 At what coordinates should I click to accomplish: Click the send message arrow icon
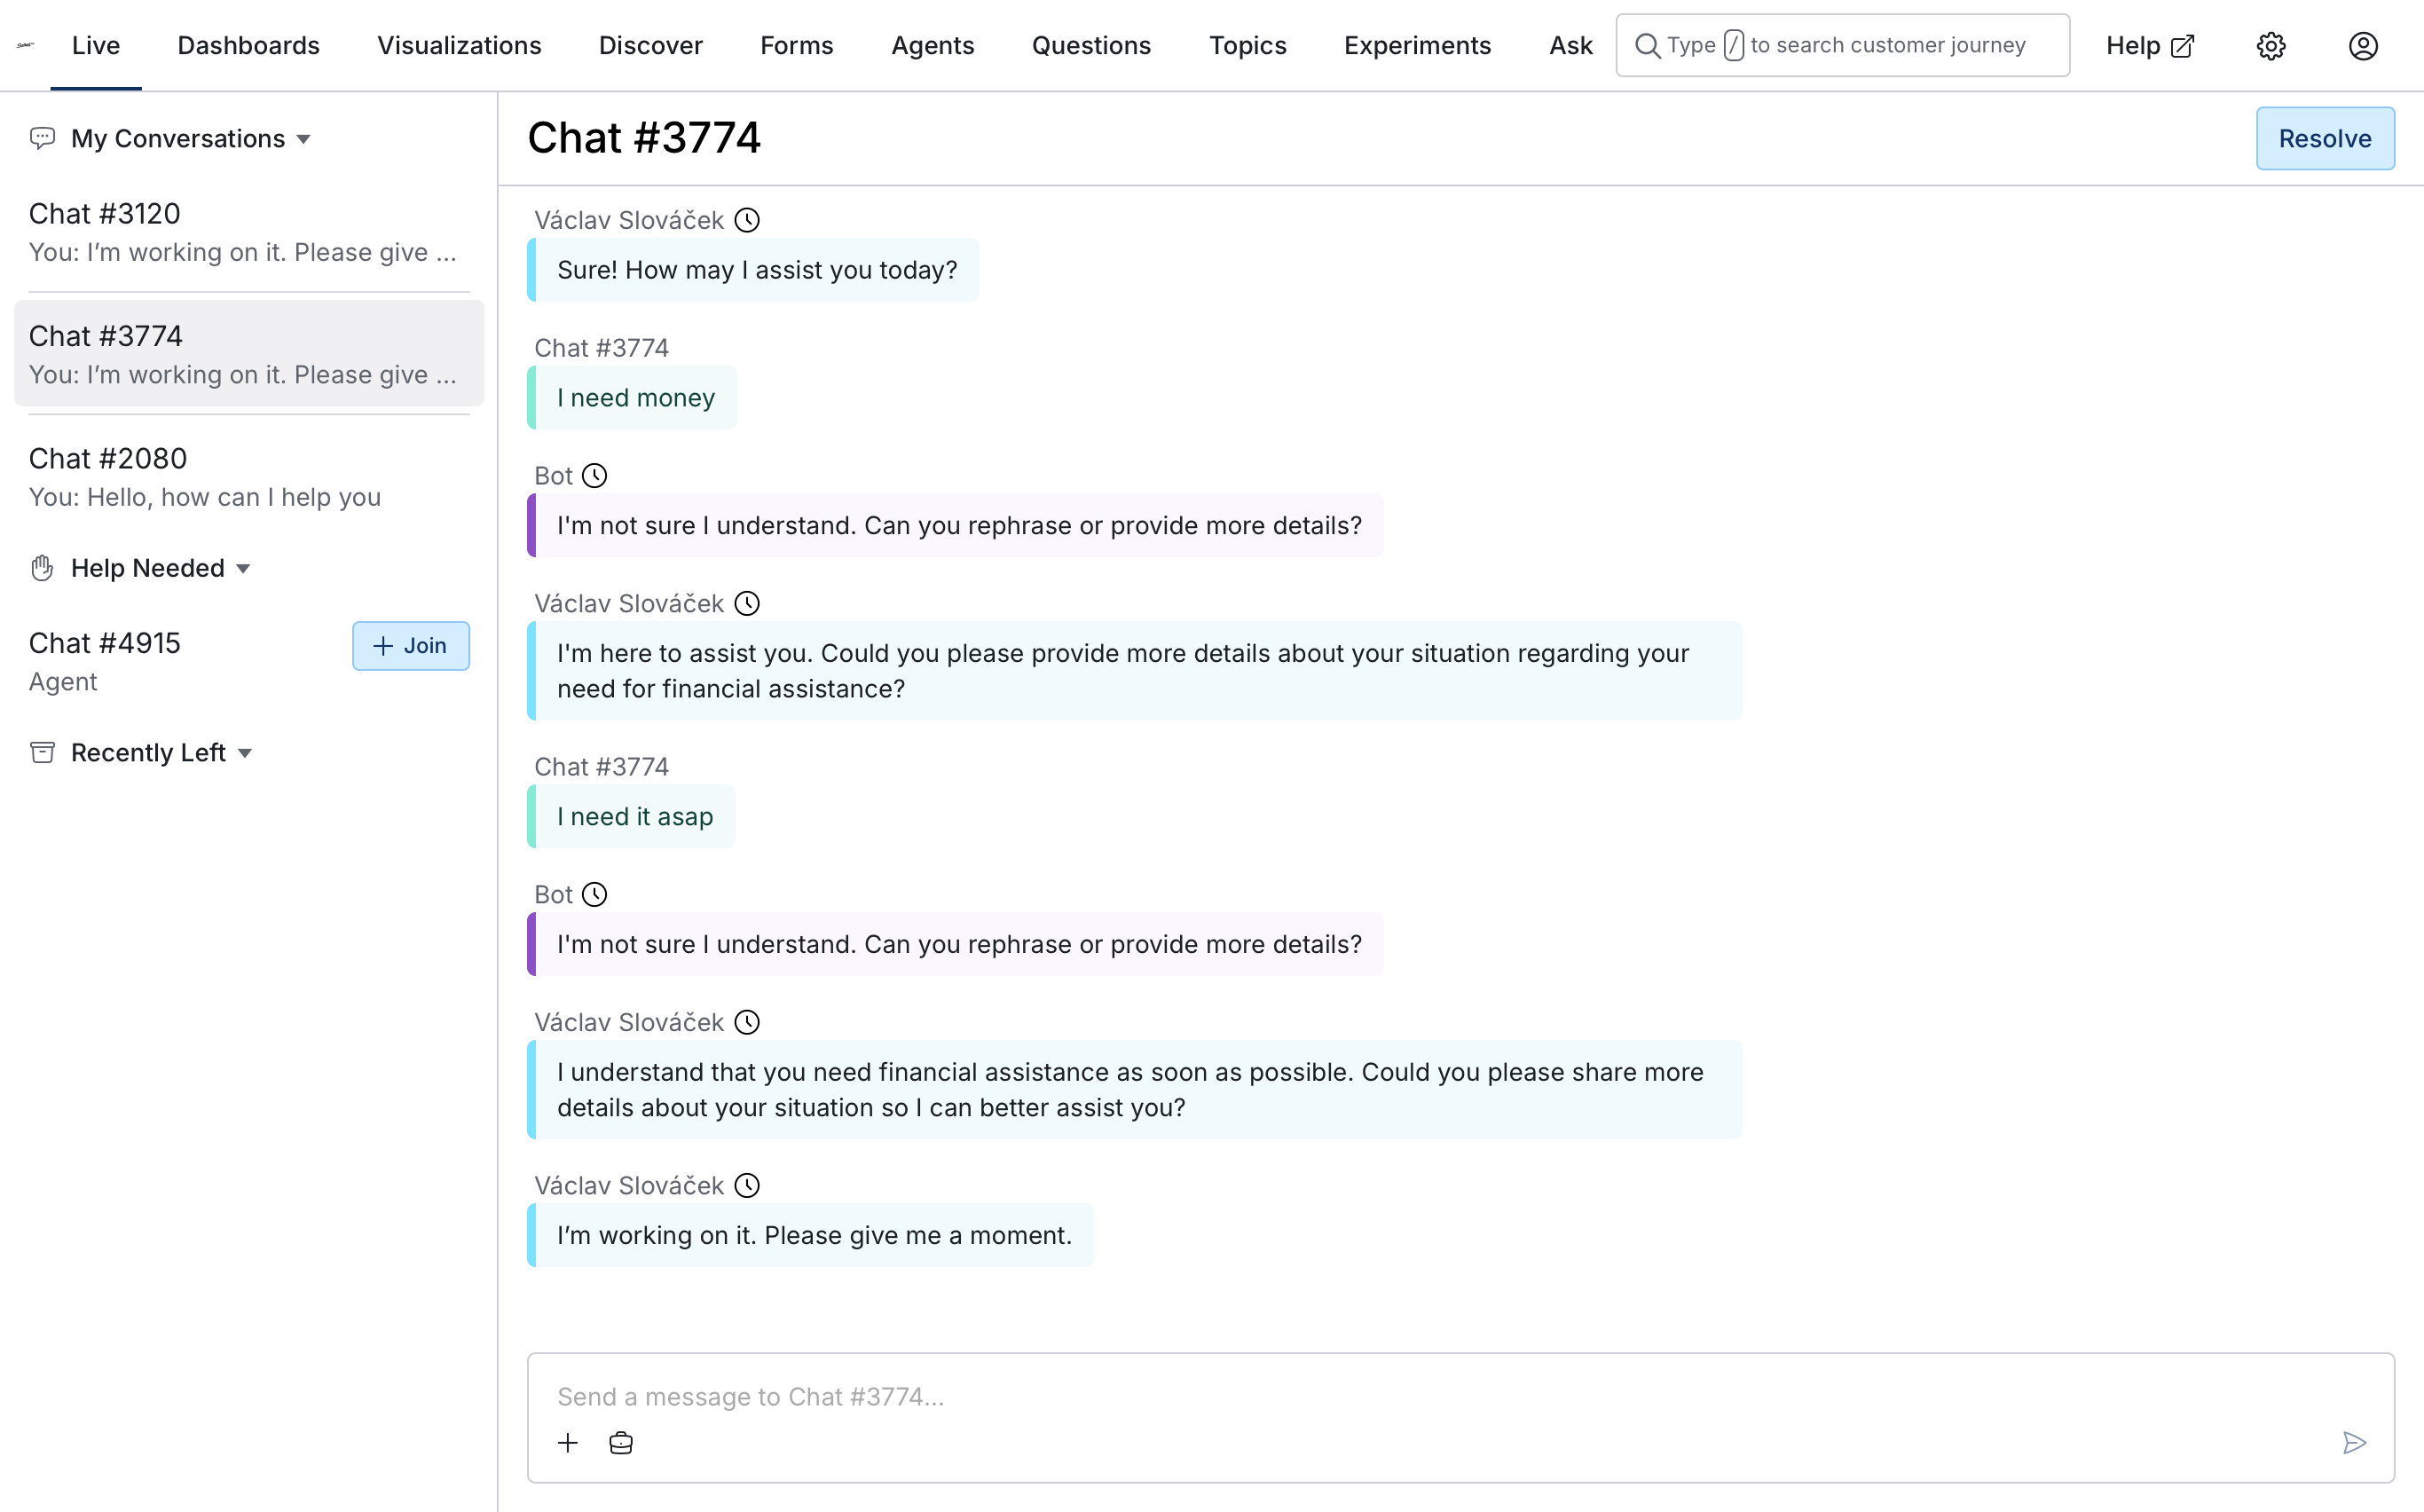2354,1442
